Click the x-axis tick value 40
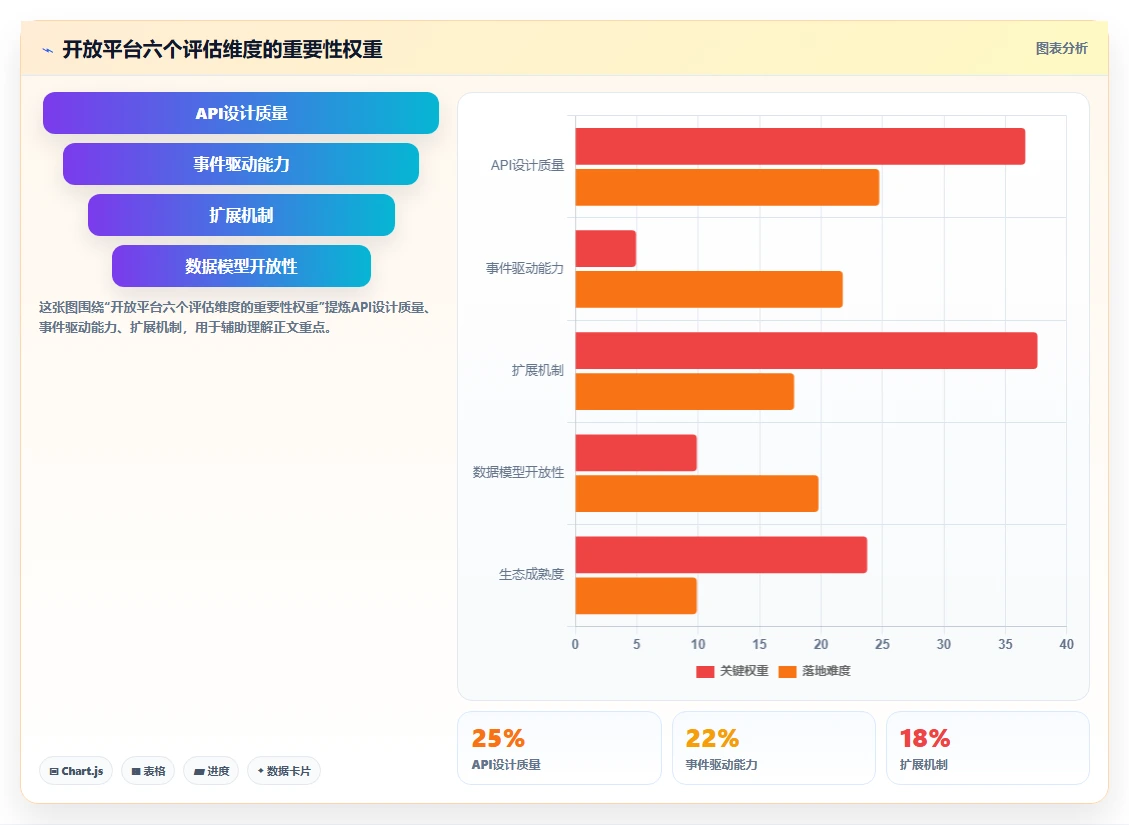 click(x=1066, y=644)
